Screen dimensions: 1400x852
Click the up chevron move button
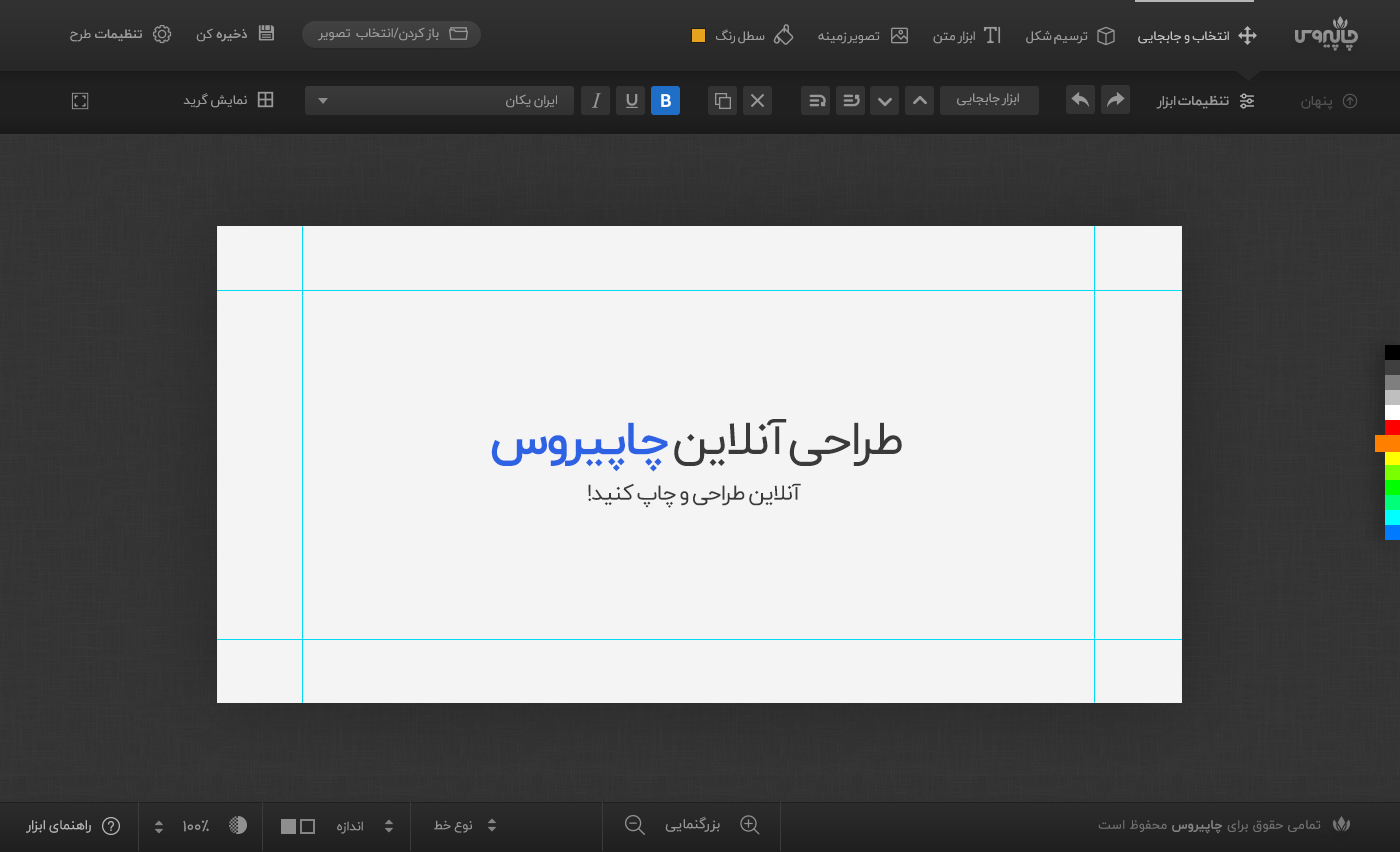(920, 100)
